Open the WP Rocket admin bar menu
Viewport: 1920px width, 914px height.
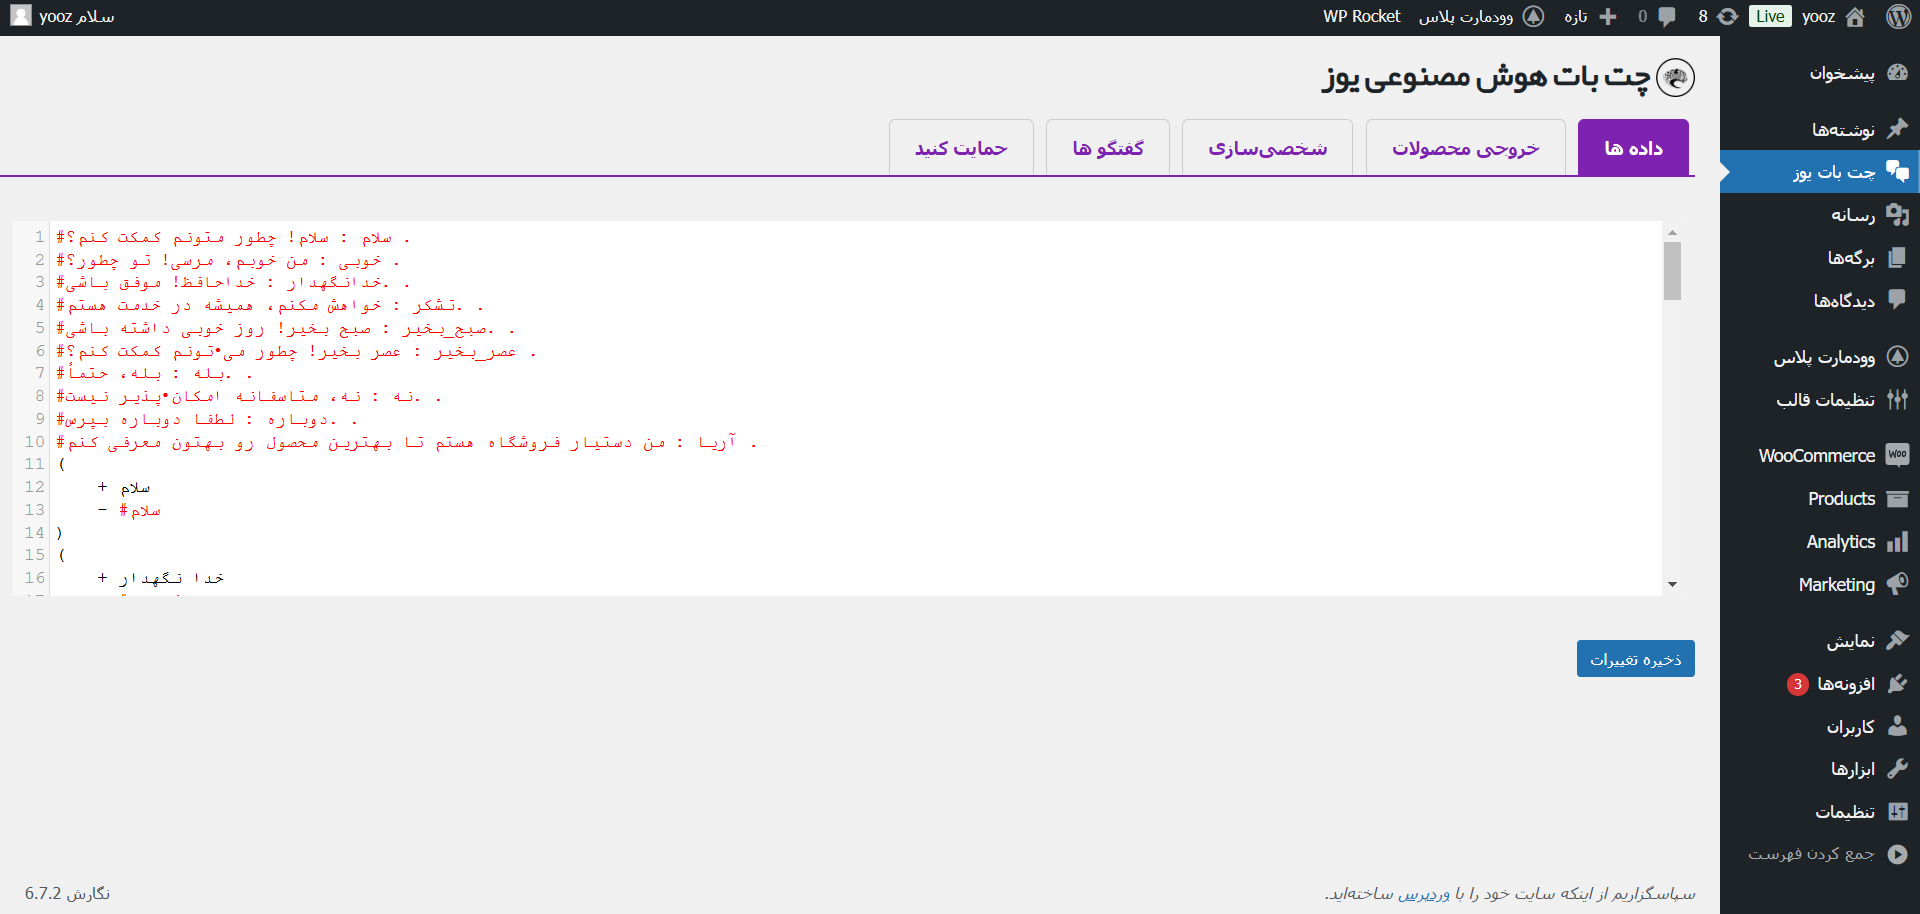pos(1361,16)
